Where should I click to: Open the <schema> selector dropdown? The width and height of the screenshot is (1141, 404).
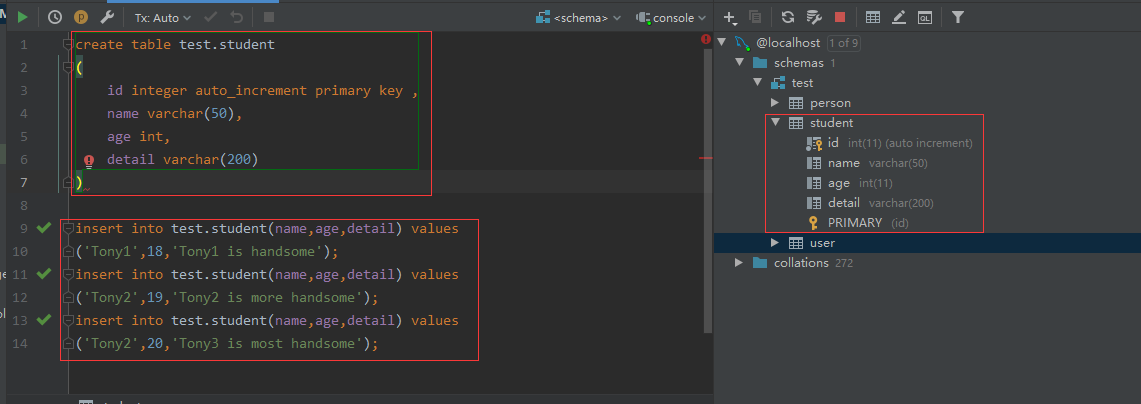click(x=579, y=17)
